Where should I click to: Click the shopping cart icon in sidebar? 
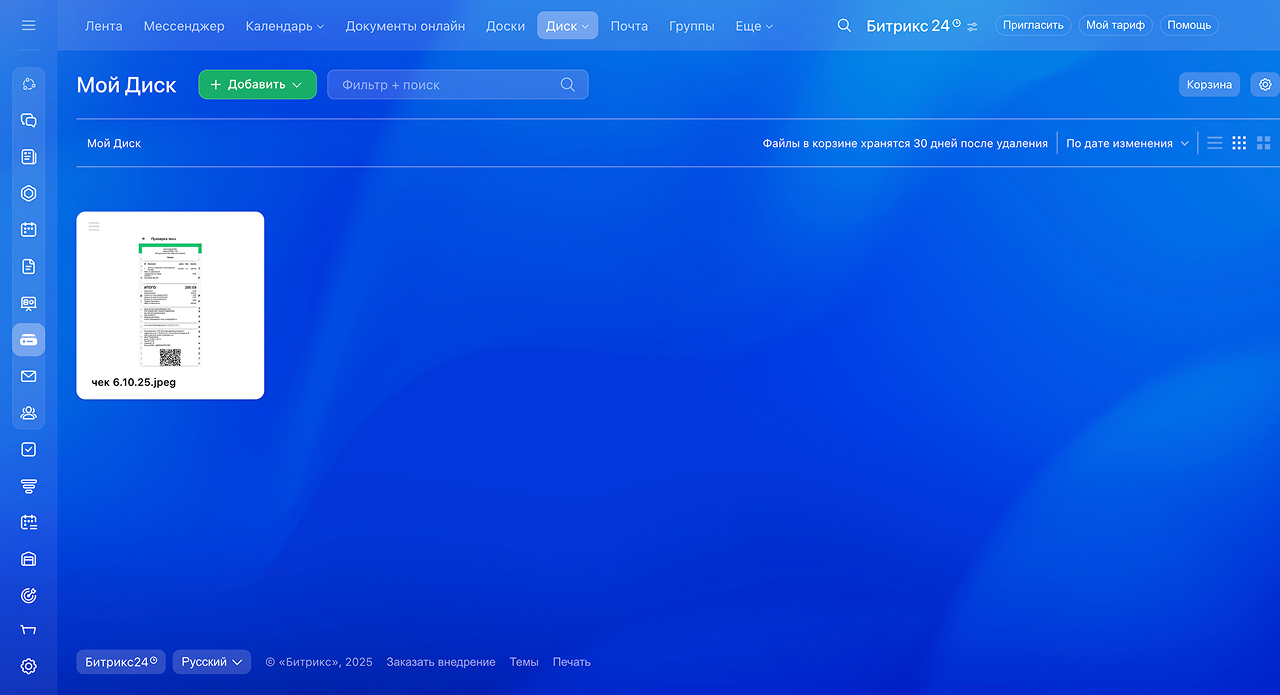tap(29, 630)
